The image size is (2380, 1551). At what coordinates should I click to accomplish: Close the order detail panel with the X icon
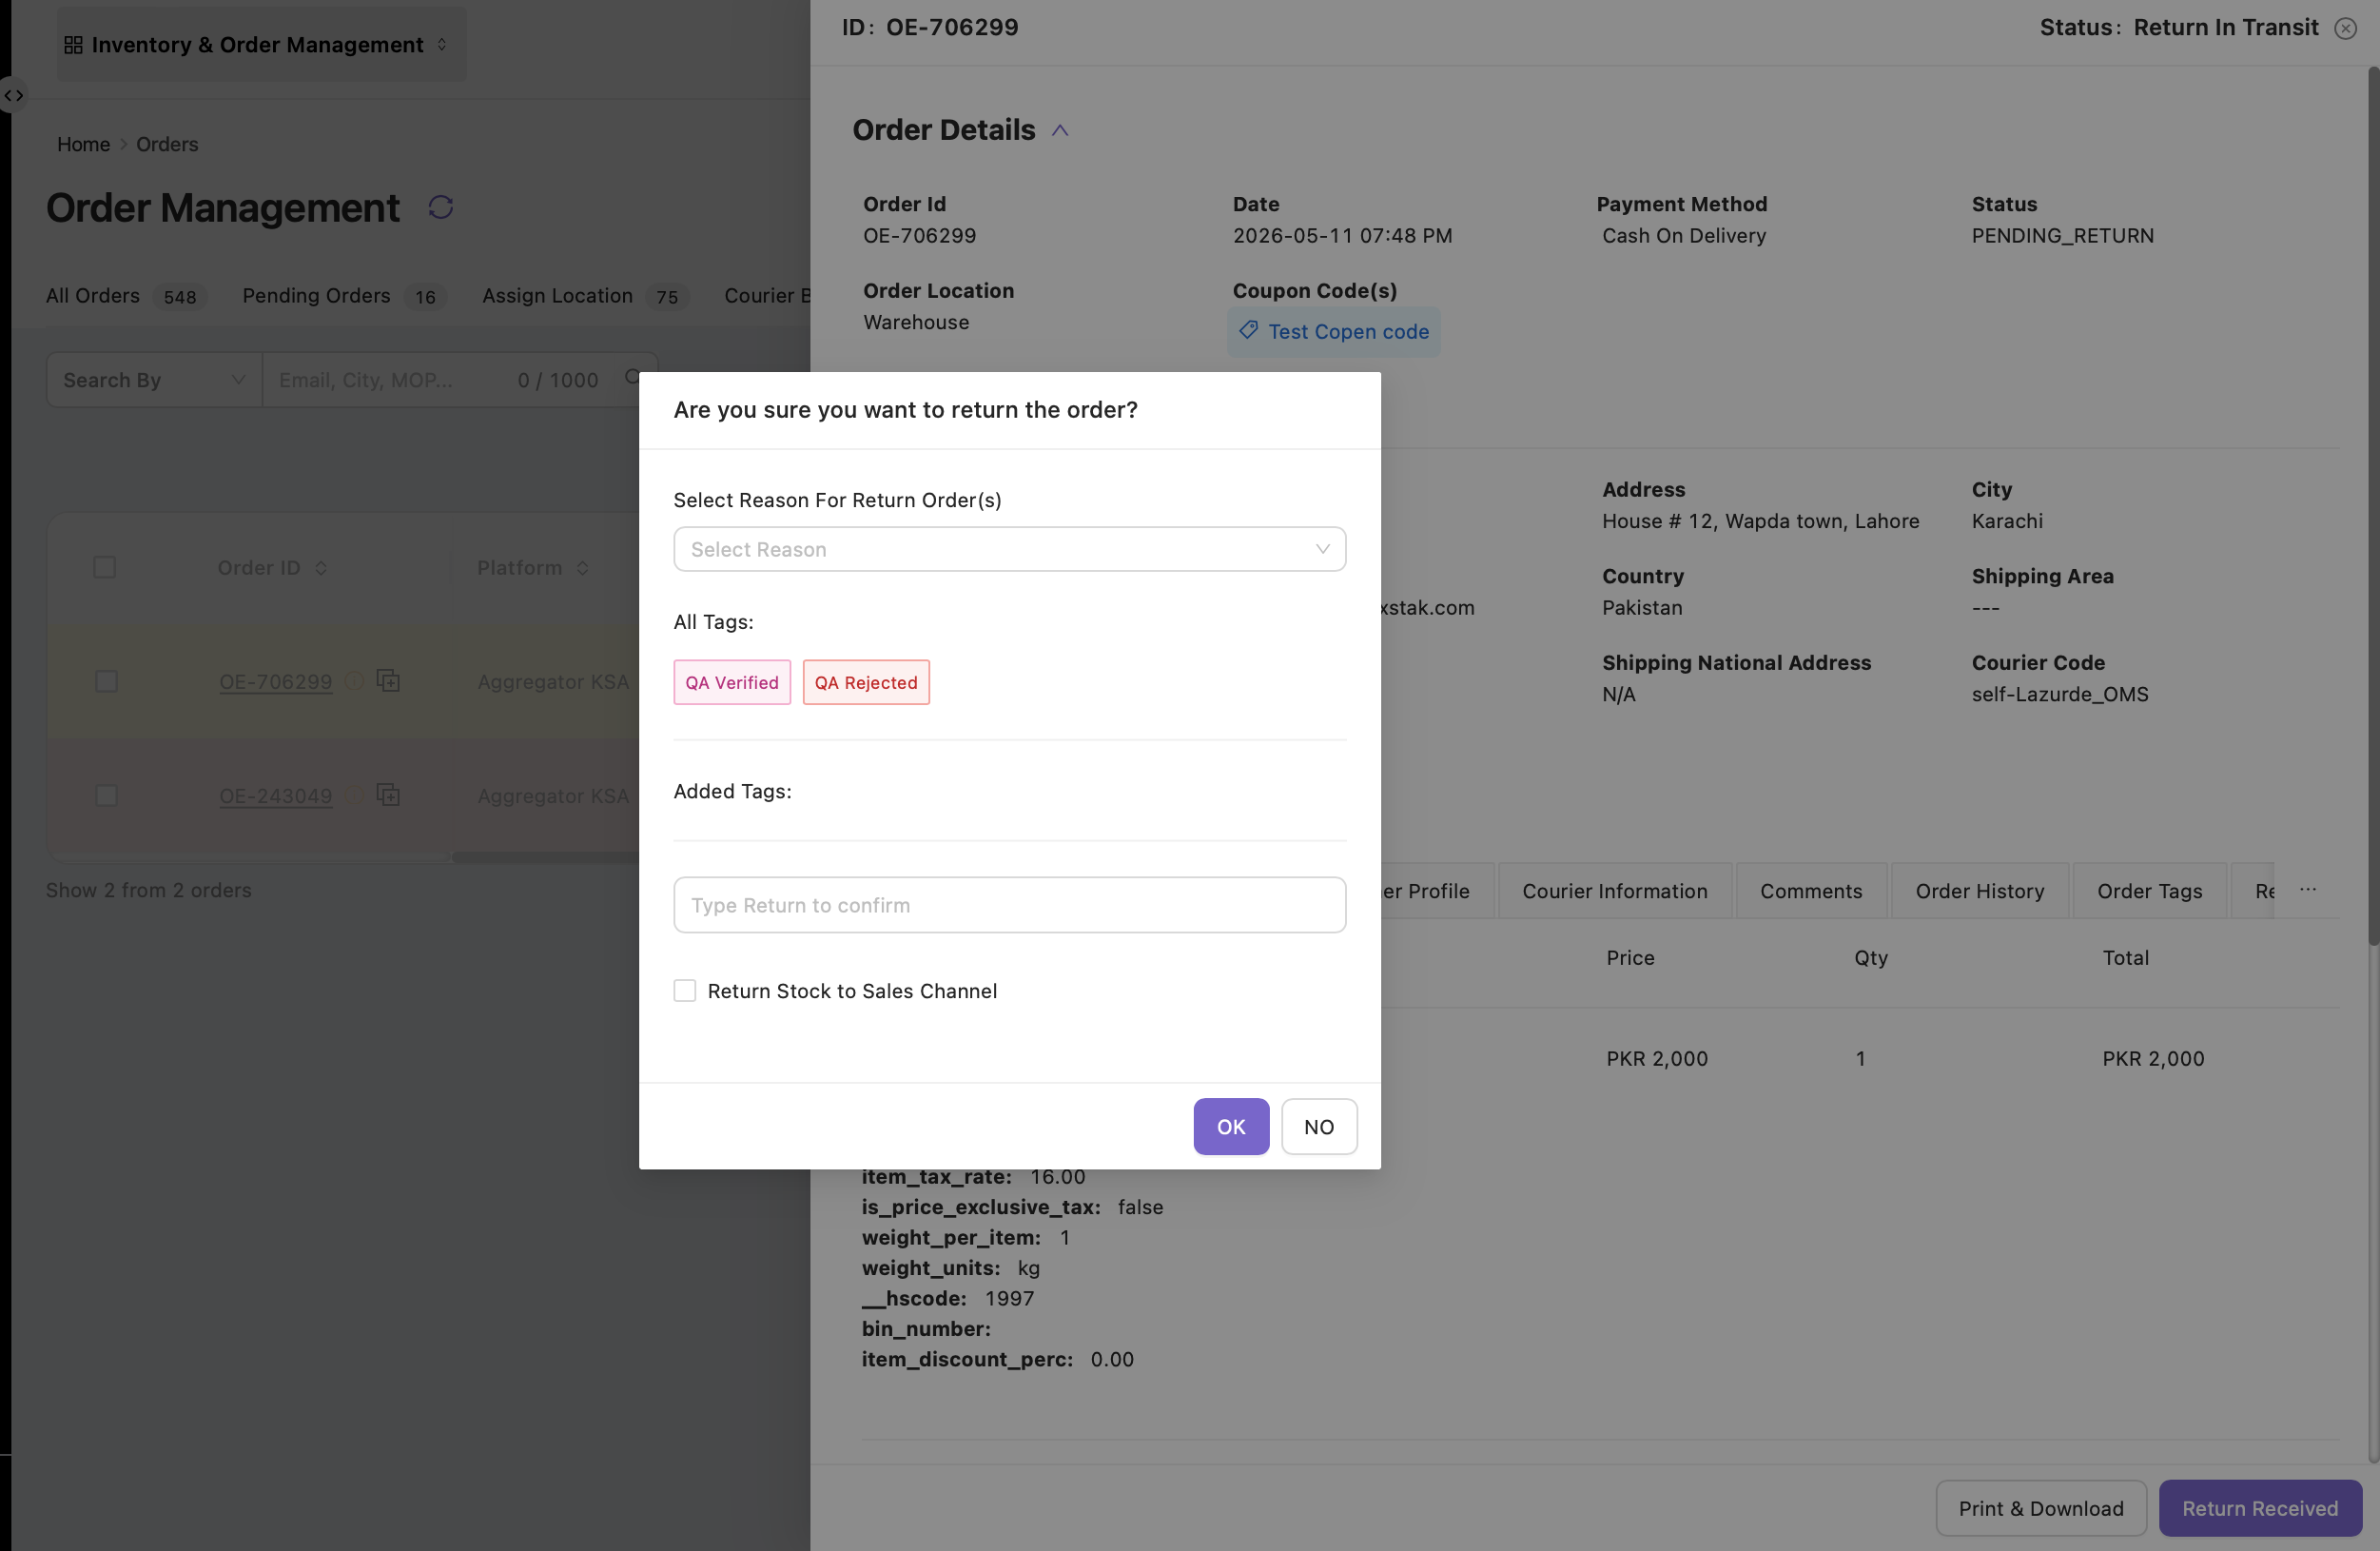(2345, 28)
